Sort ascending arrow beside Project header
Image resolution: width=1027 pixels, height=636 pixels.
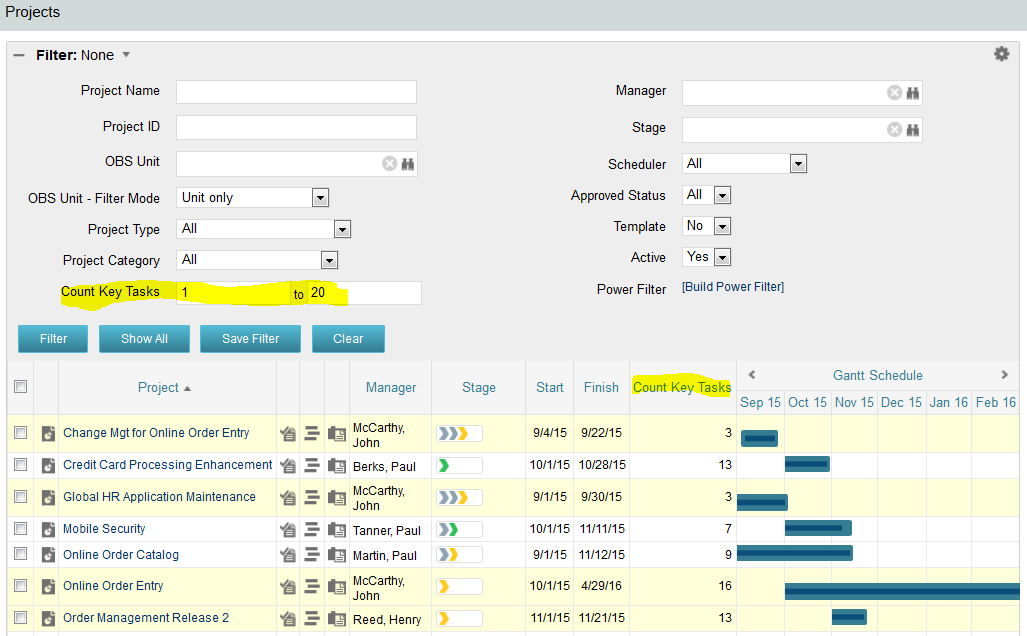pyautogui.click(x=187, y=388)
